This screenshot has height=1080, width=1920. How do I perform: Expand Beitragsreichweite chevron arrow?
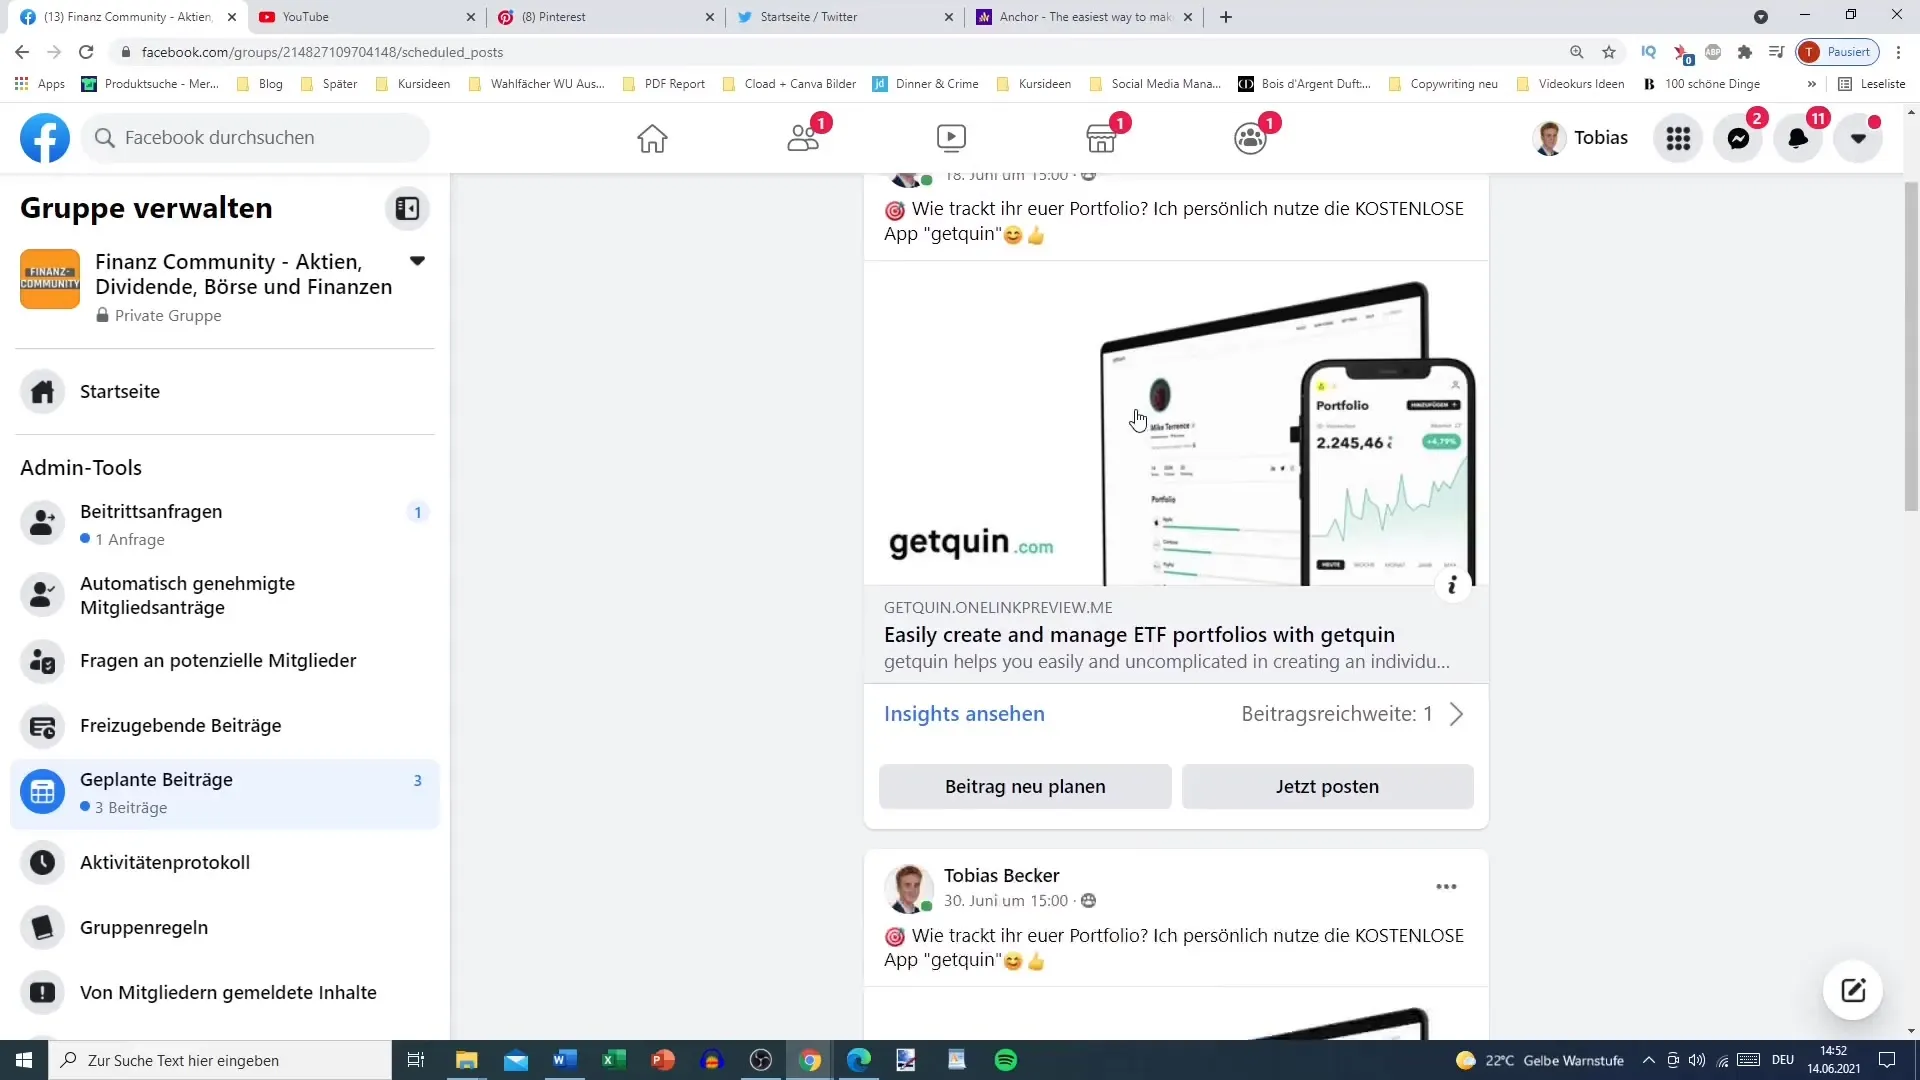coord(1456,714)
